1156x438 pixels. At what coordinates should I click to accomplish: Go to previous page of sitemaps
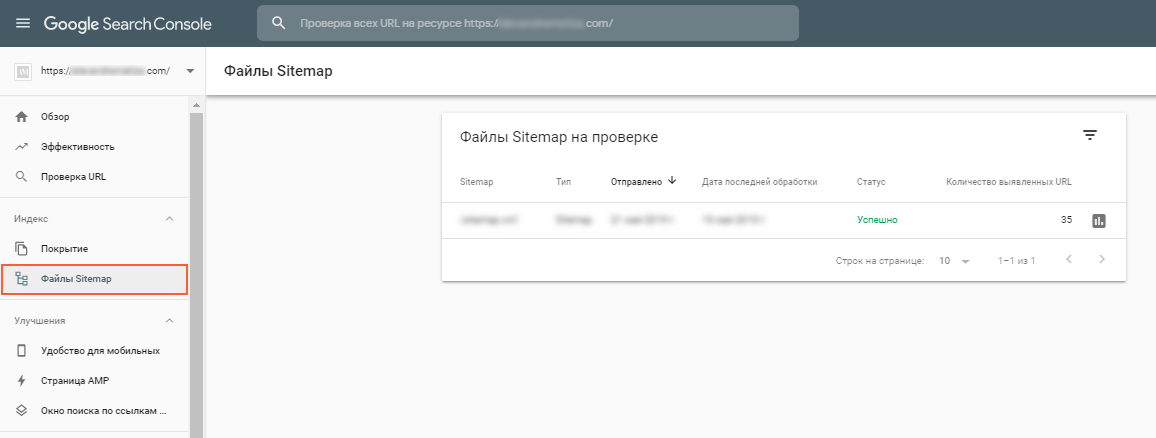pos(1068,260)
